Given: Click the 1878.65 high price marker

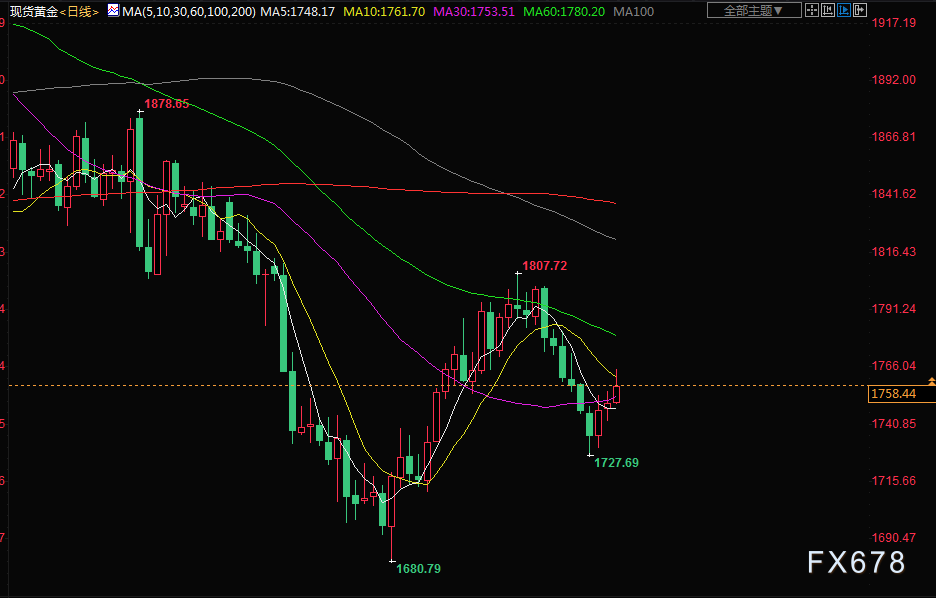Looking at the screenshot, I should click(167, 104).
